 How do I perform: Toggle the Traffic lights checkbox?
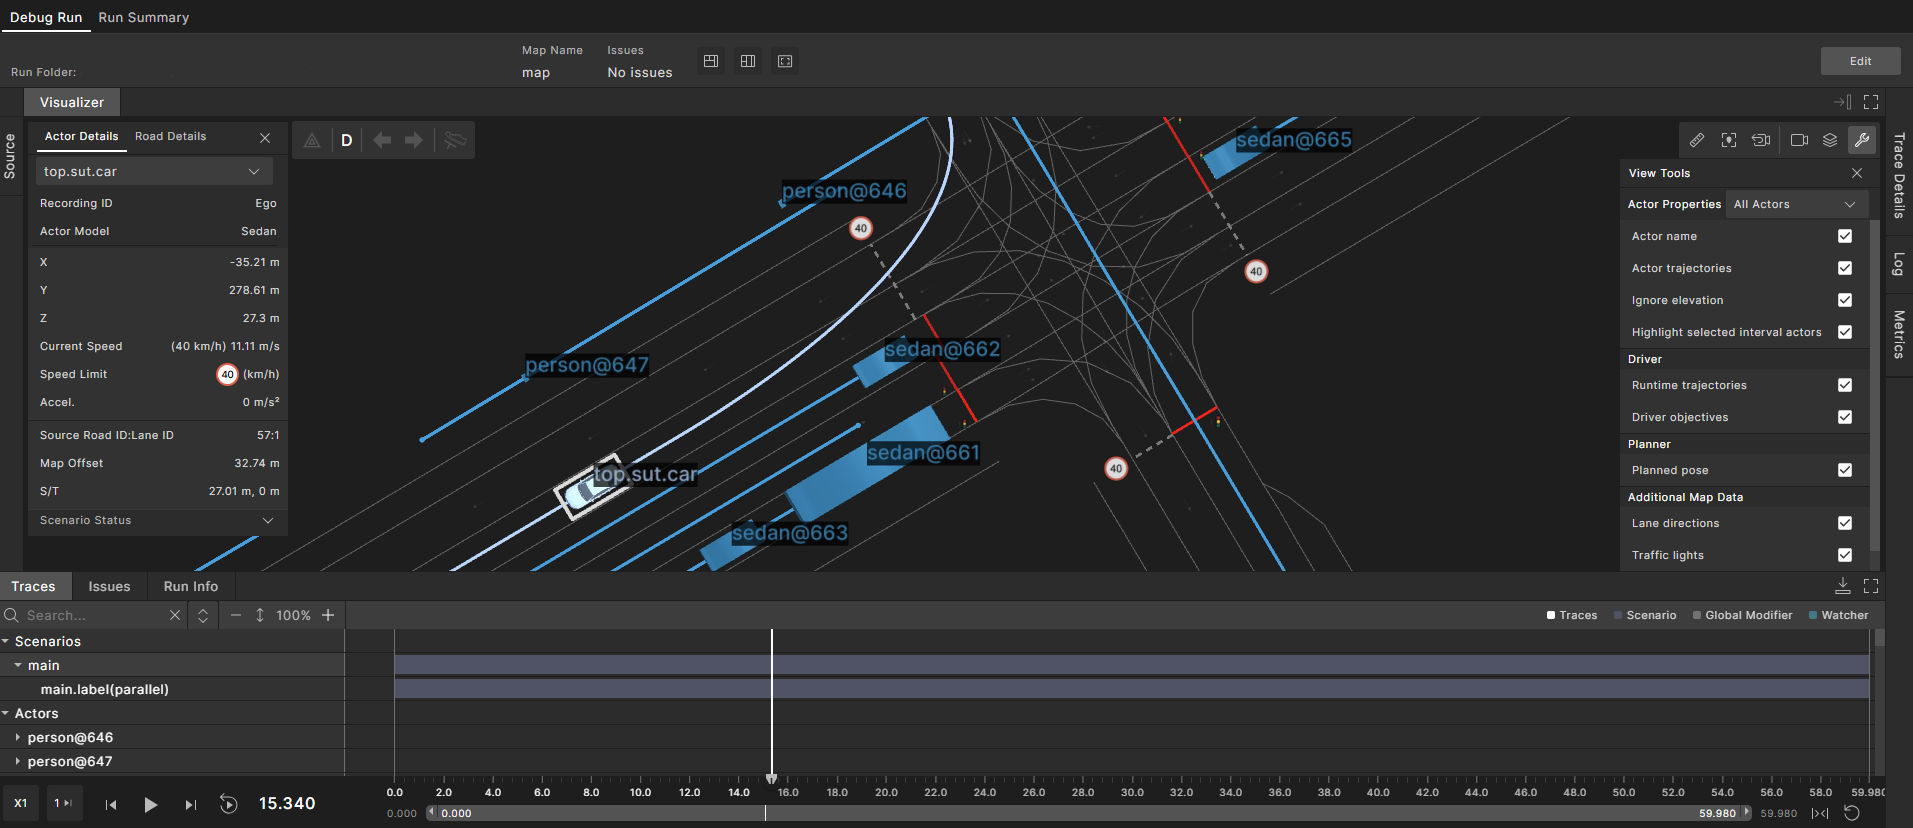1845,555
